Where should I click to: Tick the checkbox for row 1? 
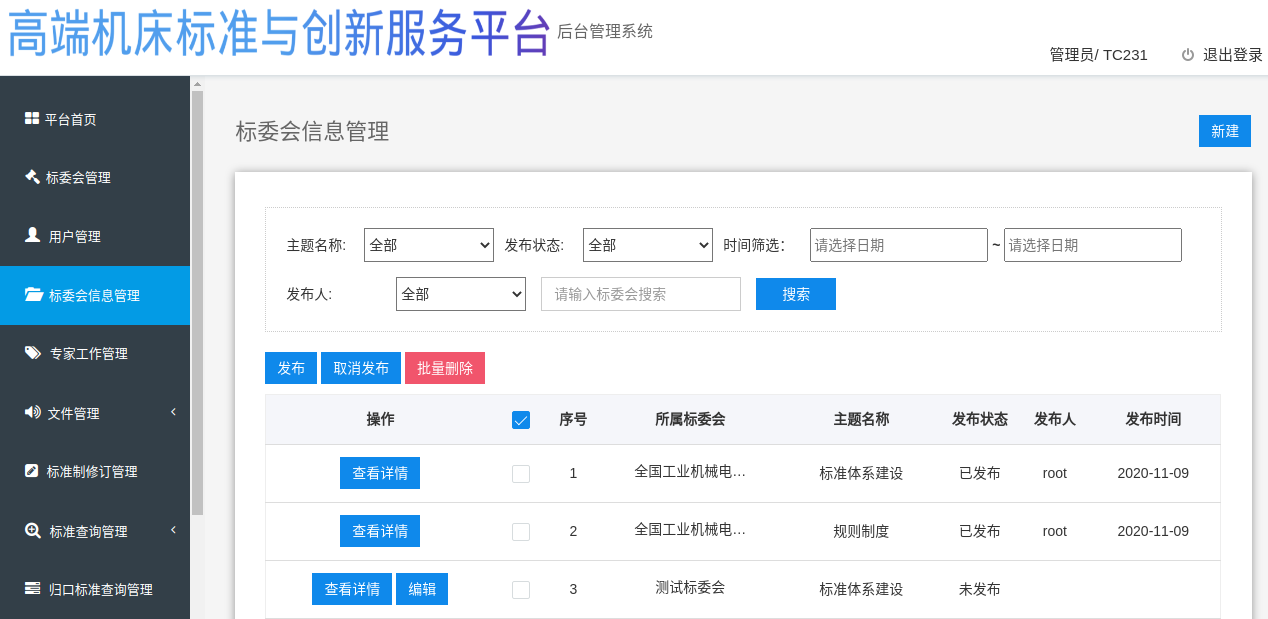(521, 474)
